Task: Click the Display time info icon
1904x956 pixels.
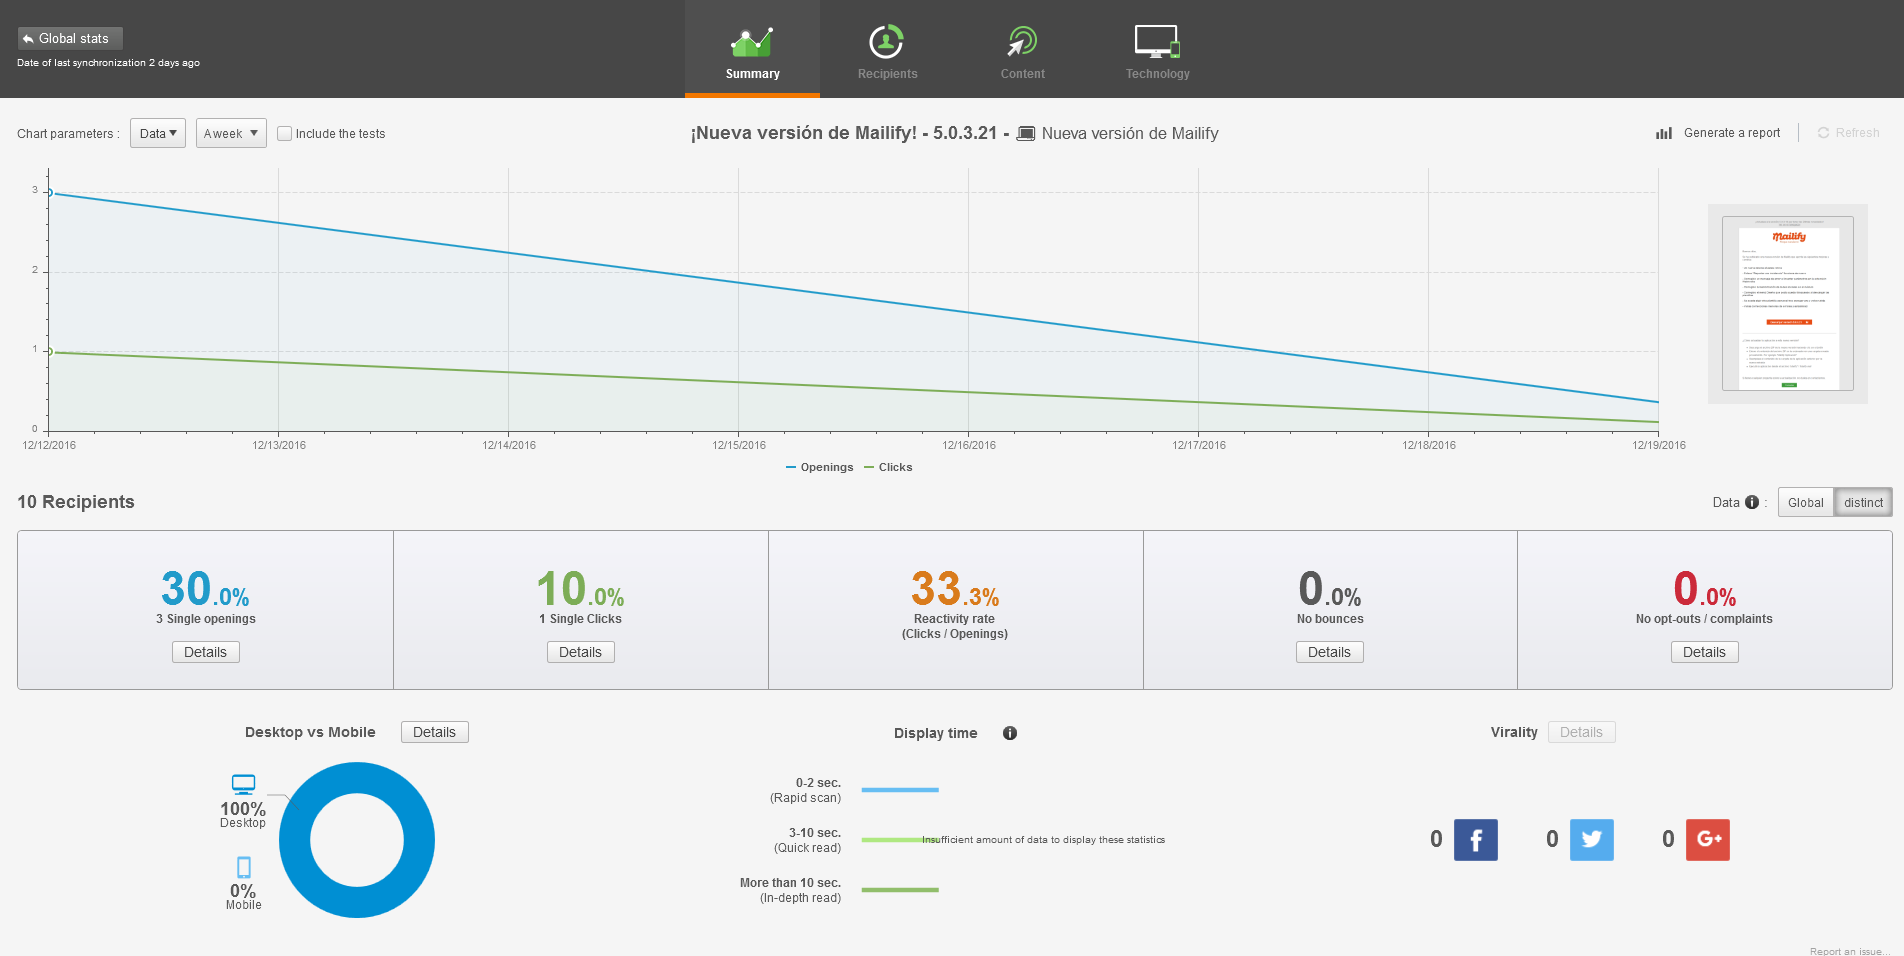Action: (x=1010, y=733)
